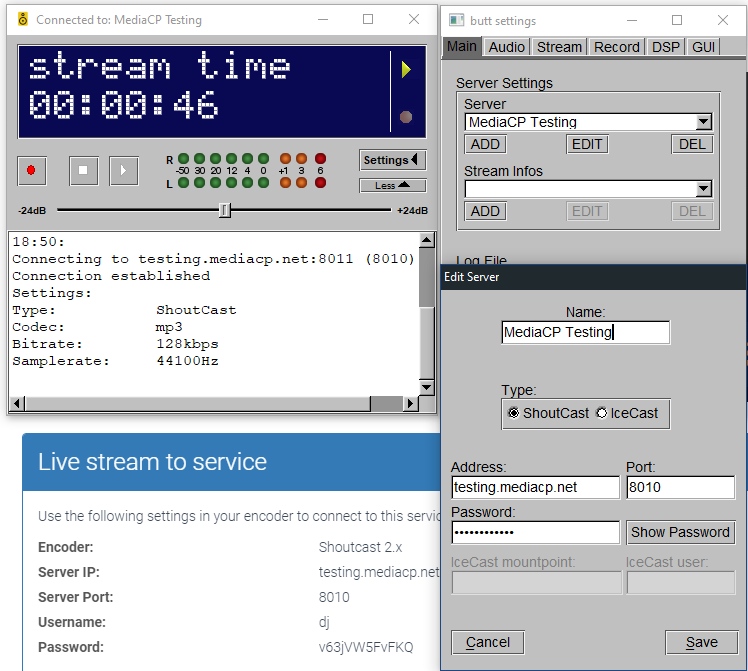Expand the Server dropdown showing MediaCP Testing
The height and width of the screenshot is (671, 748).
tap(703, 122)
